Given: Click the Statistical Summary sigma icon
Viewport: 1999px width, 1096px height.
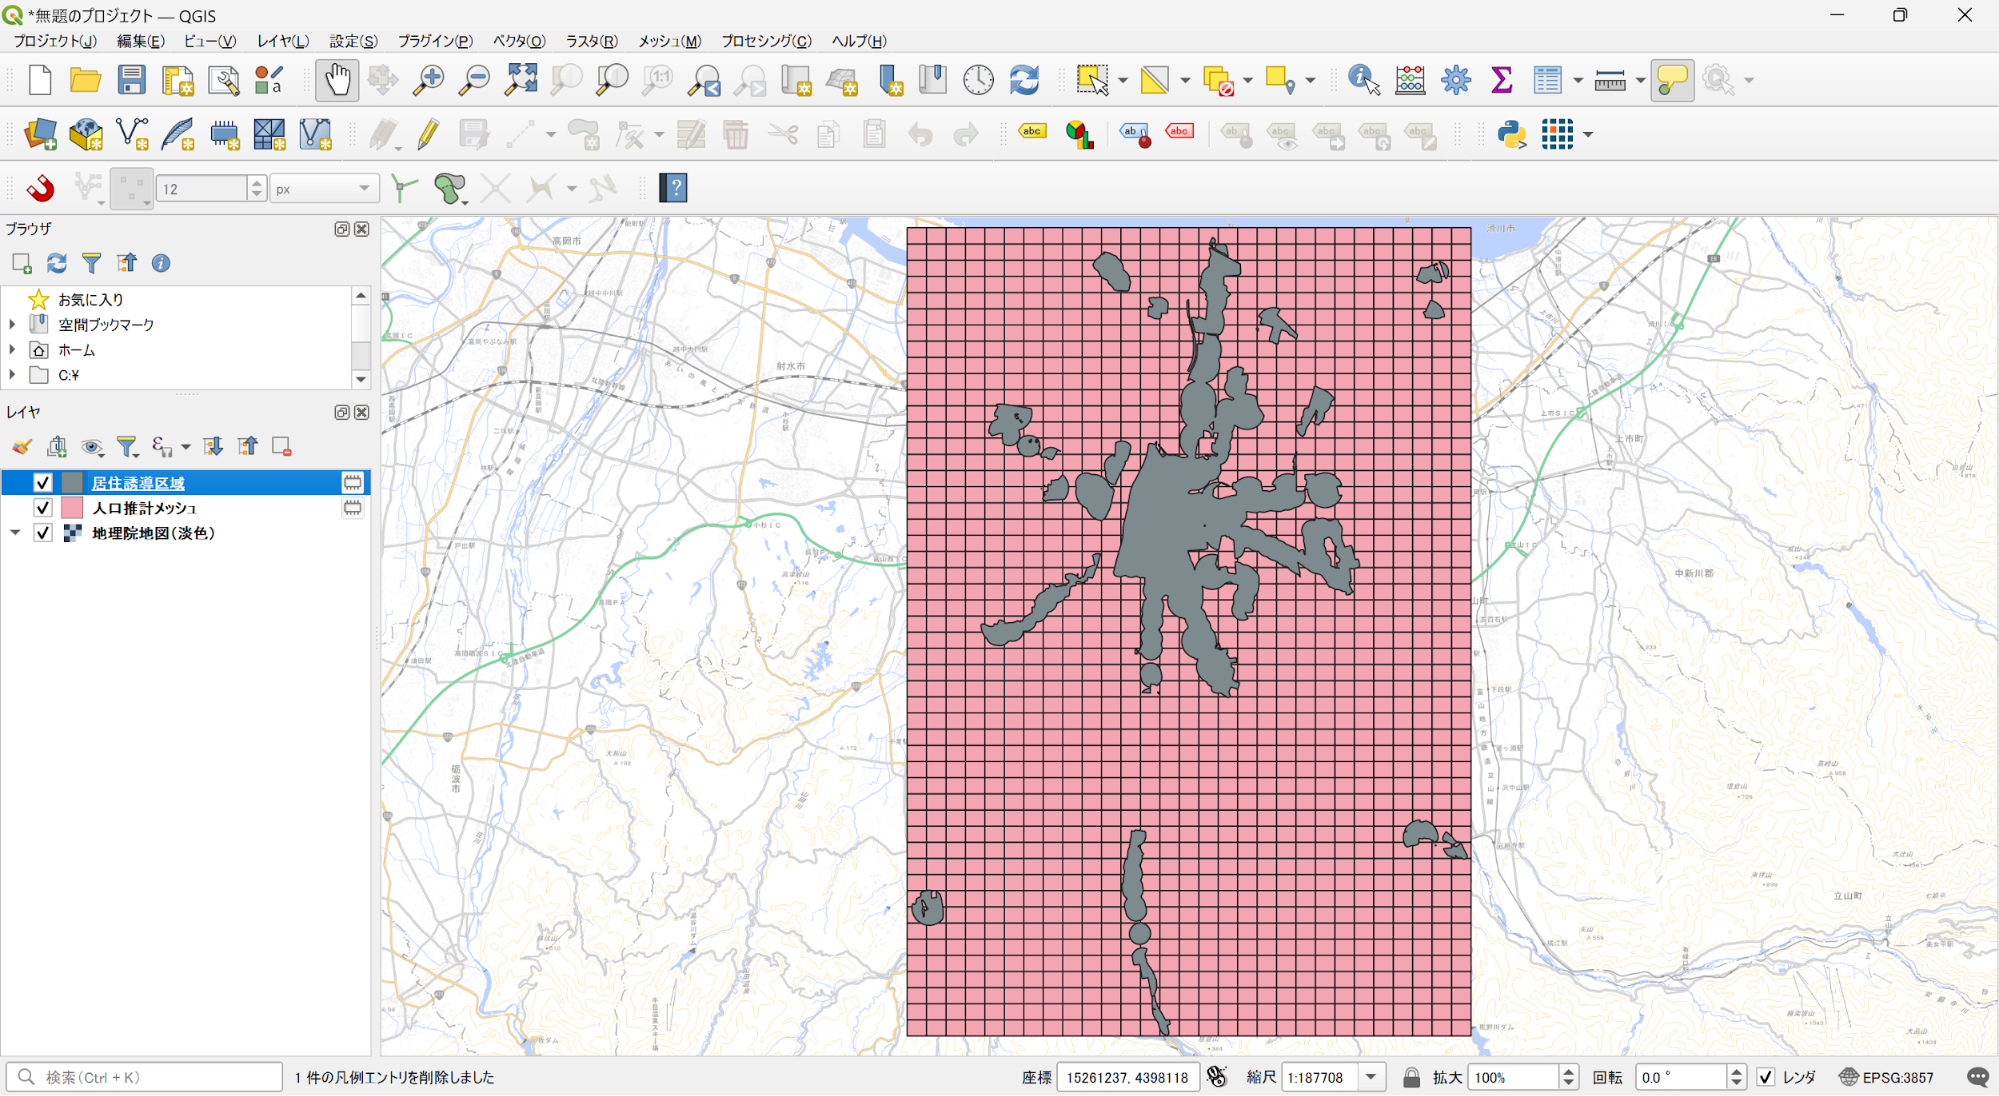Looking at the screenshot, I should tap(1501, 80).
